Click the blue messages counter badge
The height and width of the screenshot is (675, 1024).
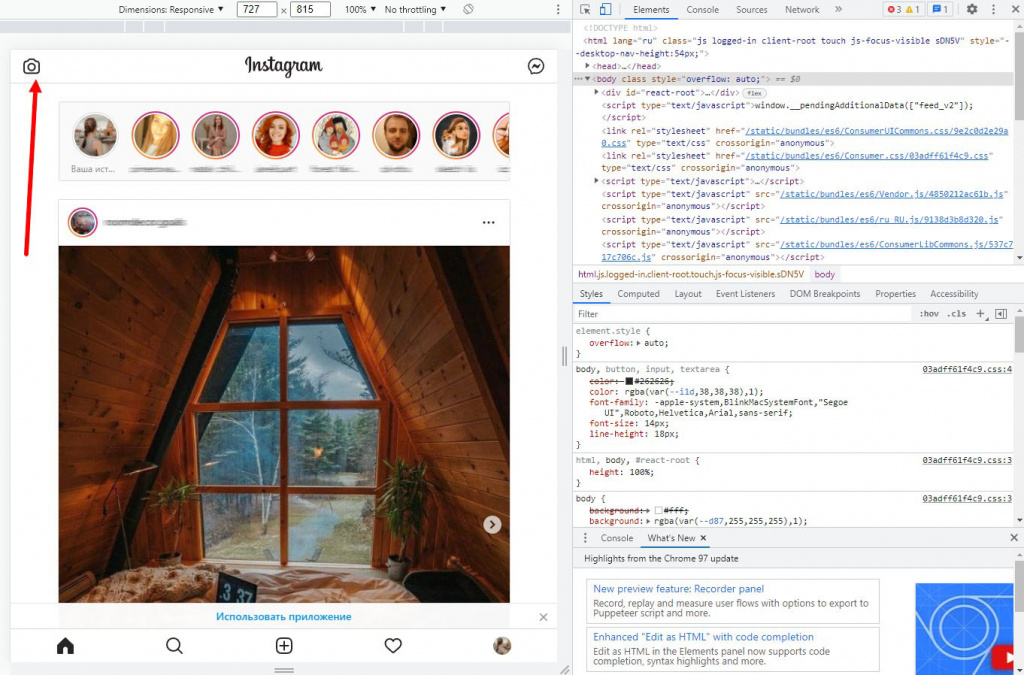[940, 10]
